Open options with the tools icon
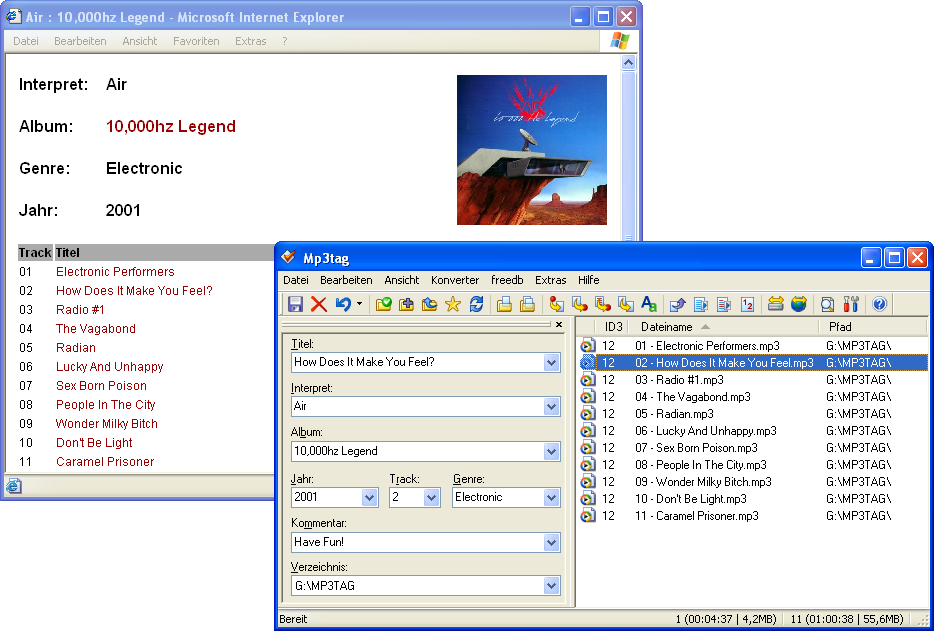 point(851,304)
